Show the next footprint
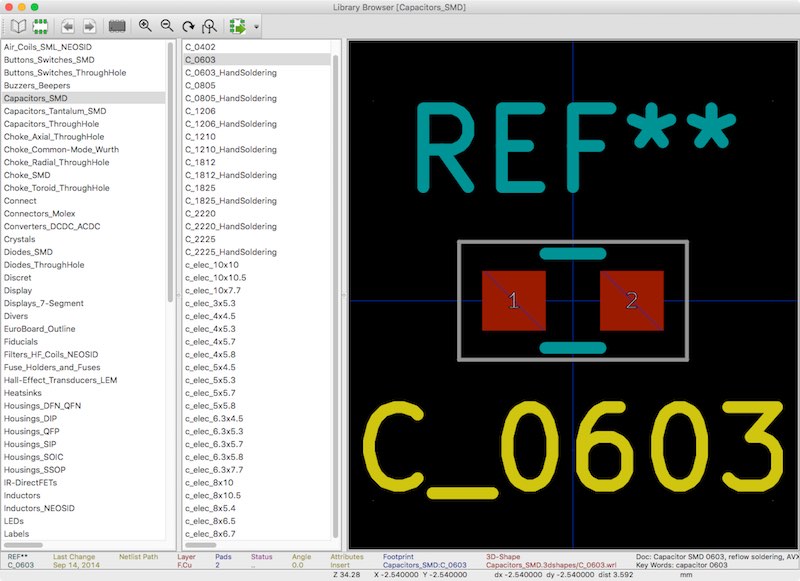This screenshot has height=581, width=800. coord(89,26)
